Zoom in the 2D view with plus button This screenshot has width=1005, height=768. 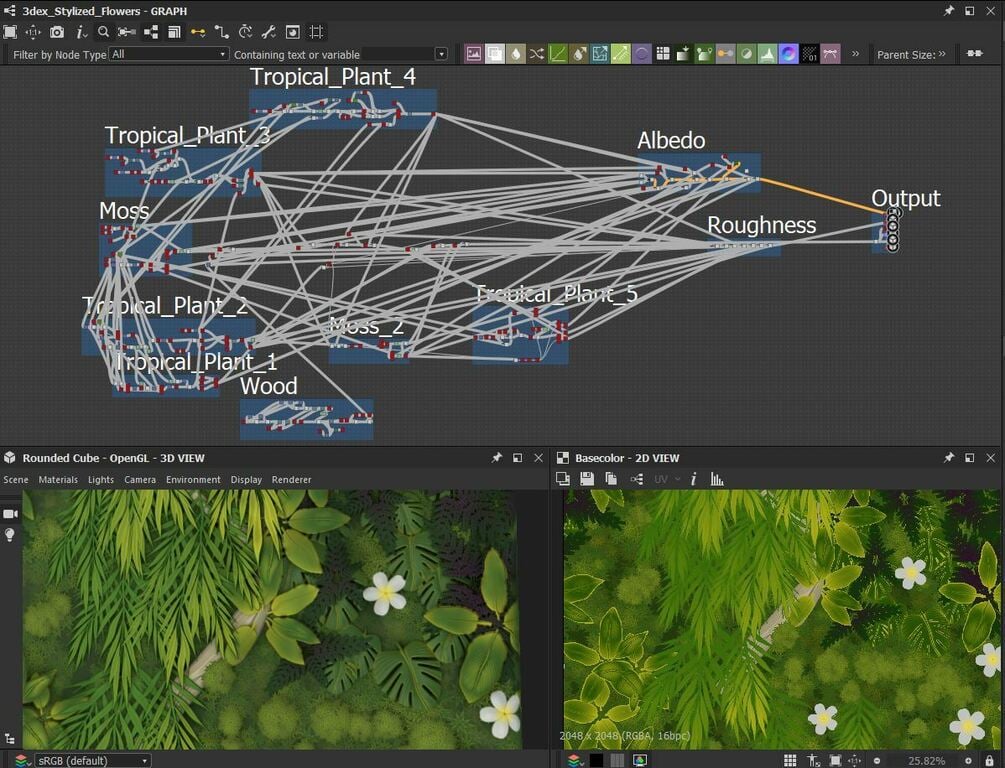click(x=968, y=760)
